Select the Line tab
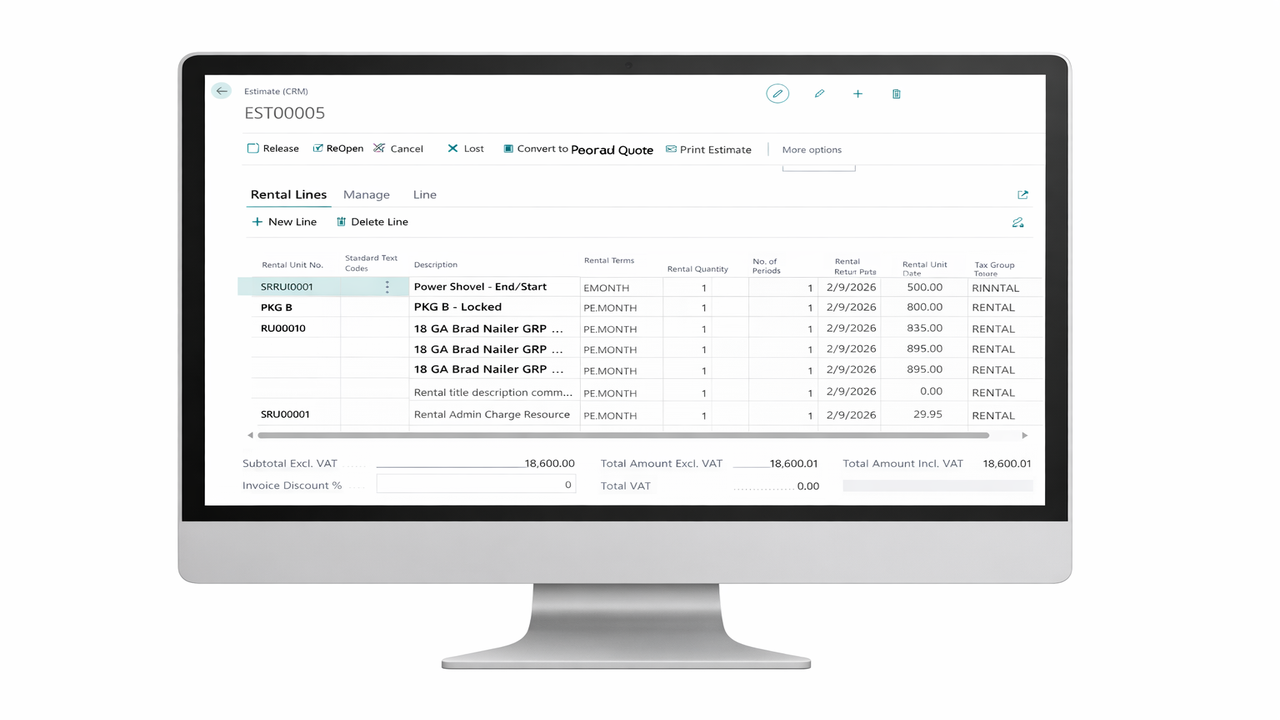Image resolution: width=1280 pixels, height=720 pixels. 424,194
